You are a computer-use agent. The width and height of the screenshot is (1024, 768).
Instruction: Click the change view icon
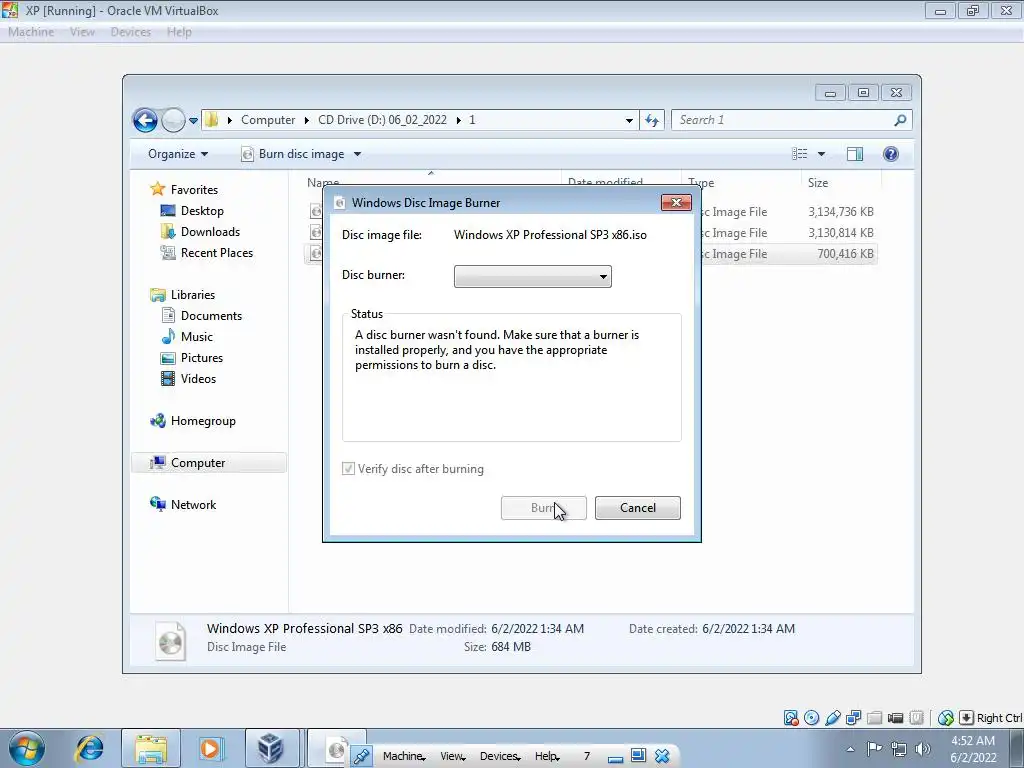[800, 154]
